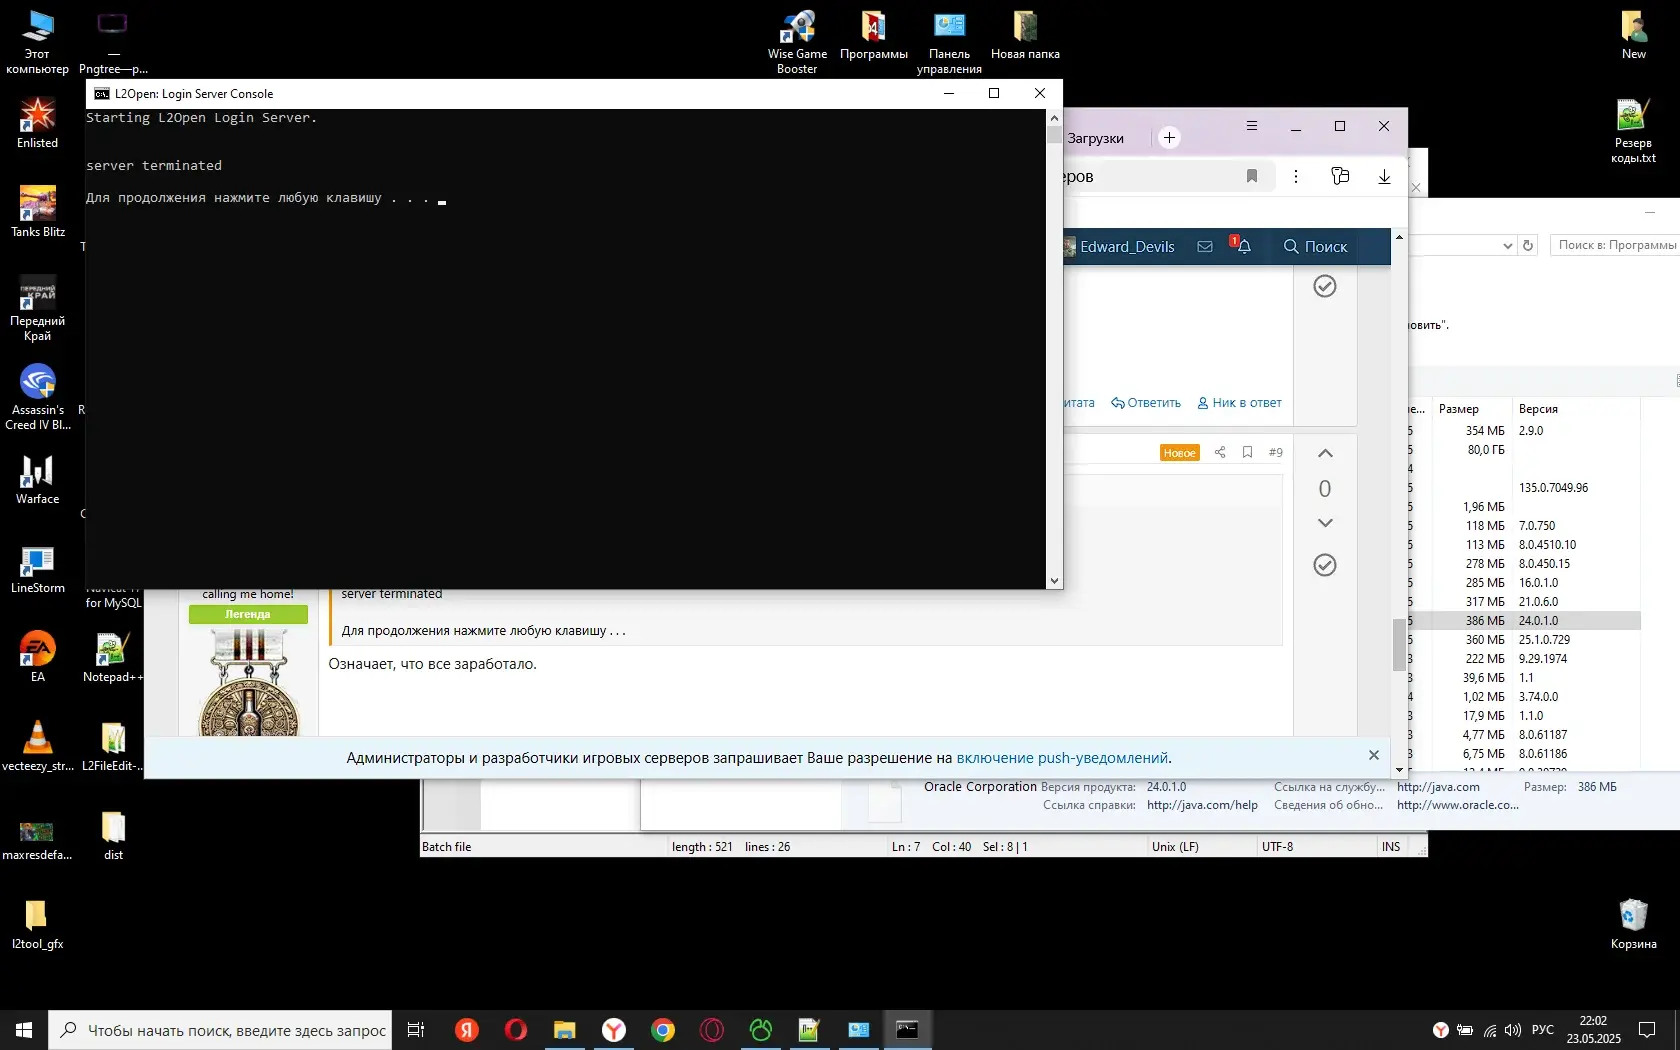Open the dist folder on desktop
Viewport: 1680px width, 1050px height.
pos(113,836)
